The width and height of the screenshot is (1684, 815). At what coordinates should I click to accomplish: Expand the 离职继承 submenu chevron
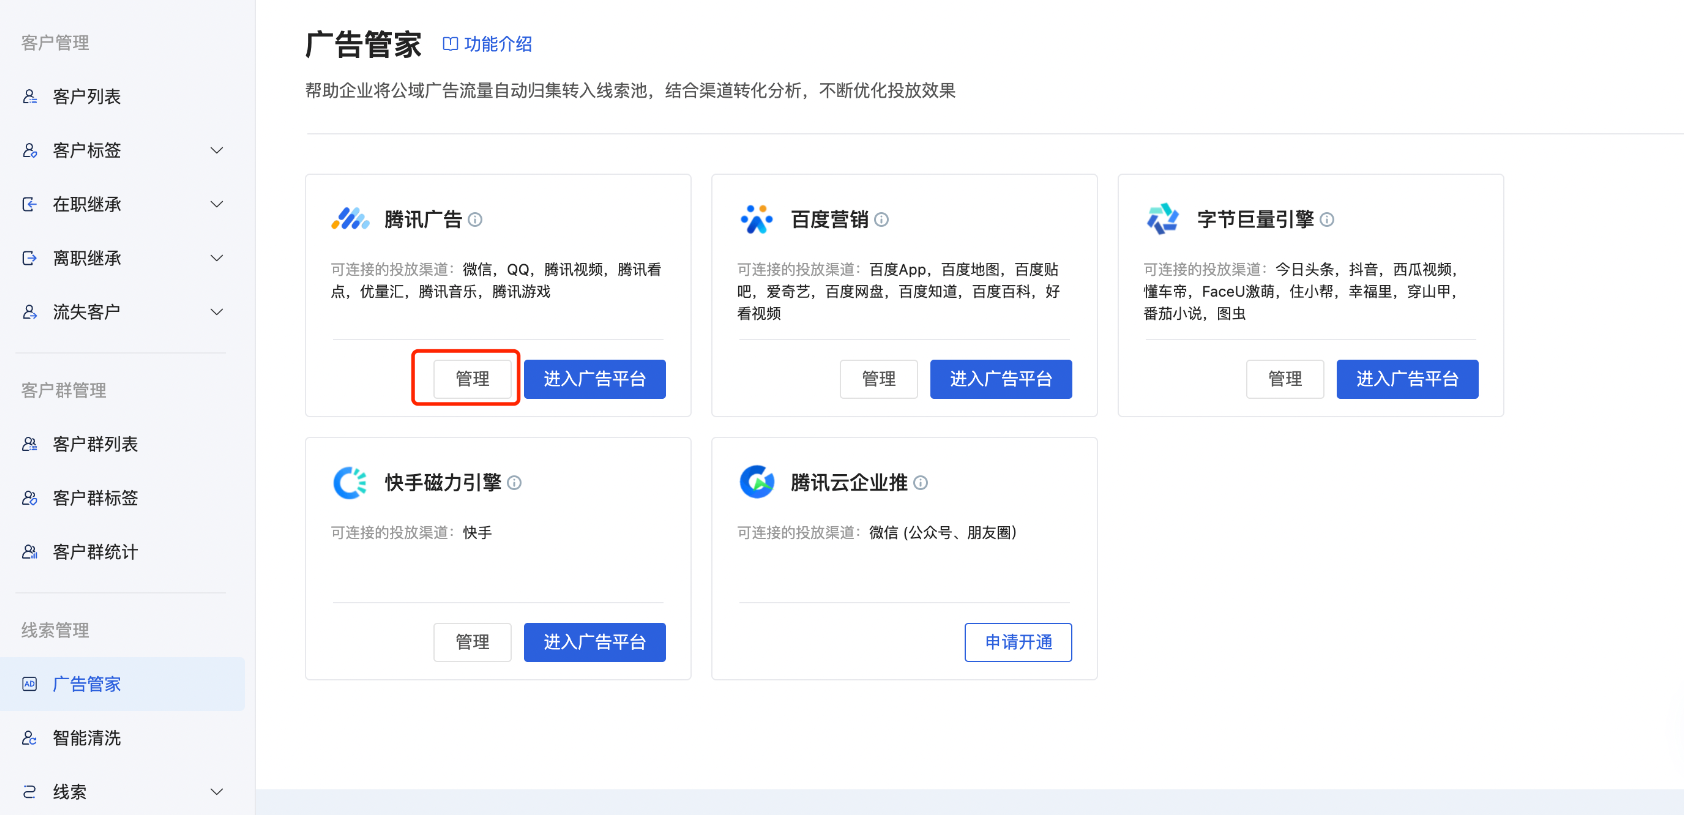point(217,258)
